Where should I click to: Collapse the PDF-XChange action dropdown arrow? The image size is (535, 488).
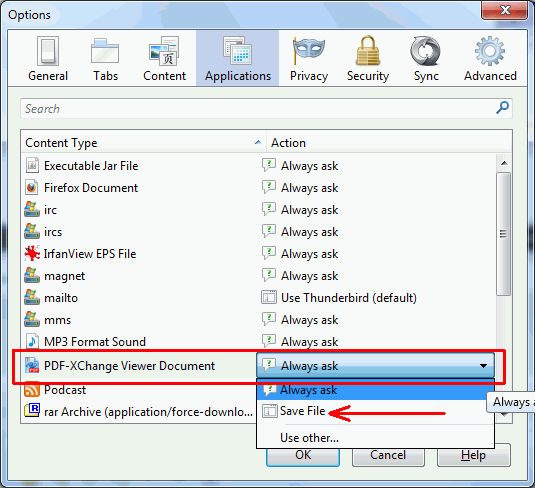coord(483,366)
